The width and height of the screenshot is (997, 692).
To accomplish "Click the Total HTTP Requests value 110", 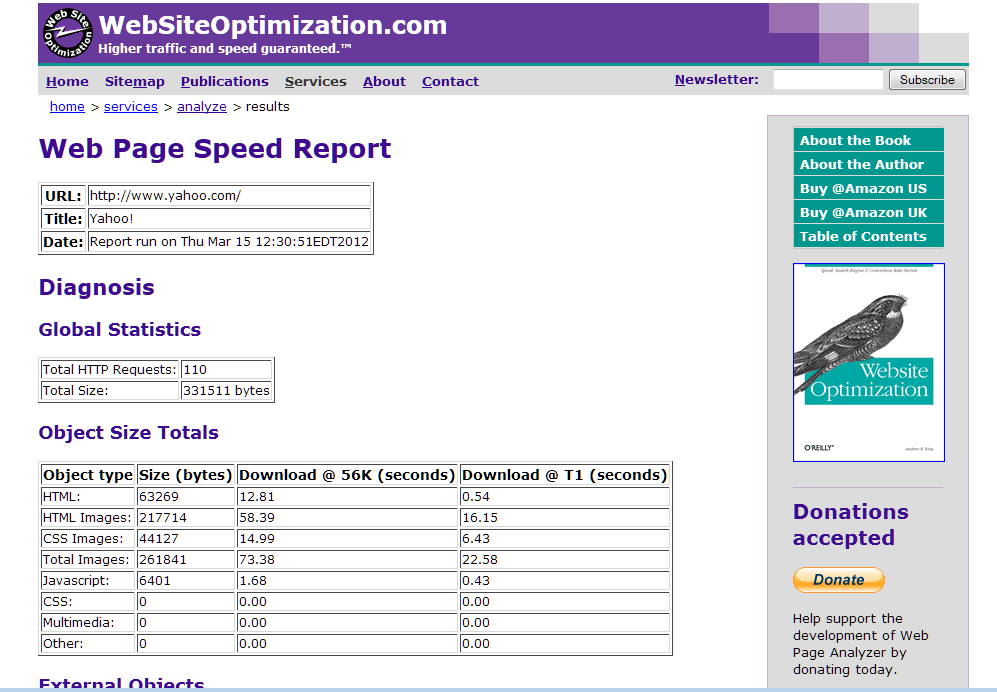I will click(226, 369).
